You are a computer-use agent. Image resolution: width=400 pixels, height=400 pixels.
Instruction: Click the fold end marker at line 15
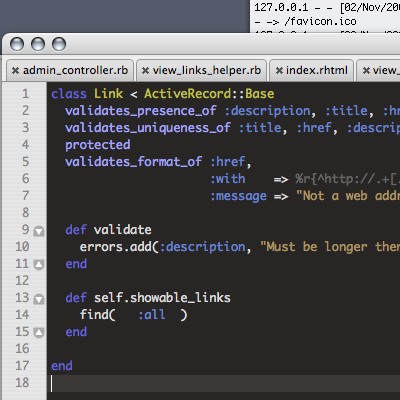(x=39, y=333)
